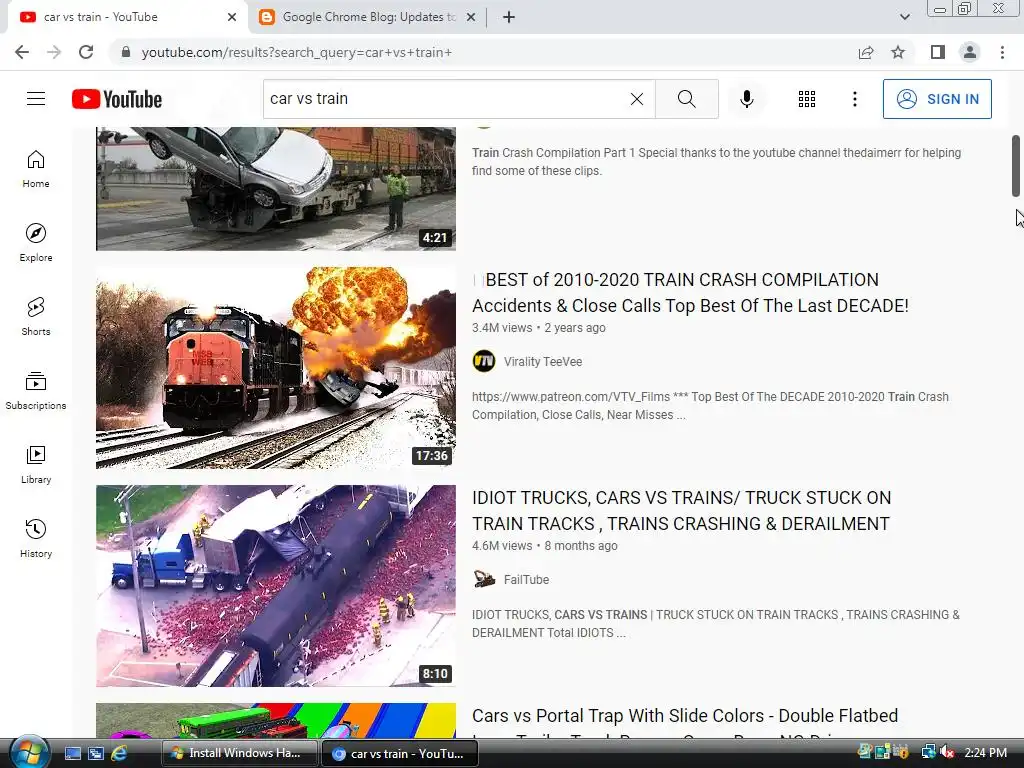Go back with browser back arrow
The width and height of the screenshot is (1024, 768).
[x=22, y=52]
